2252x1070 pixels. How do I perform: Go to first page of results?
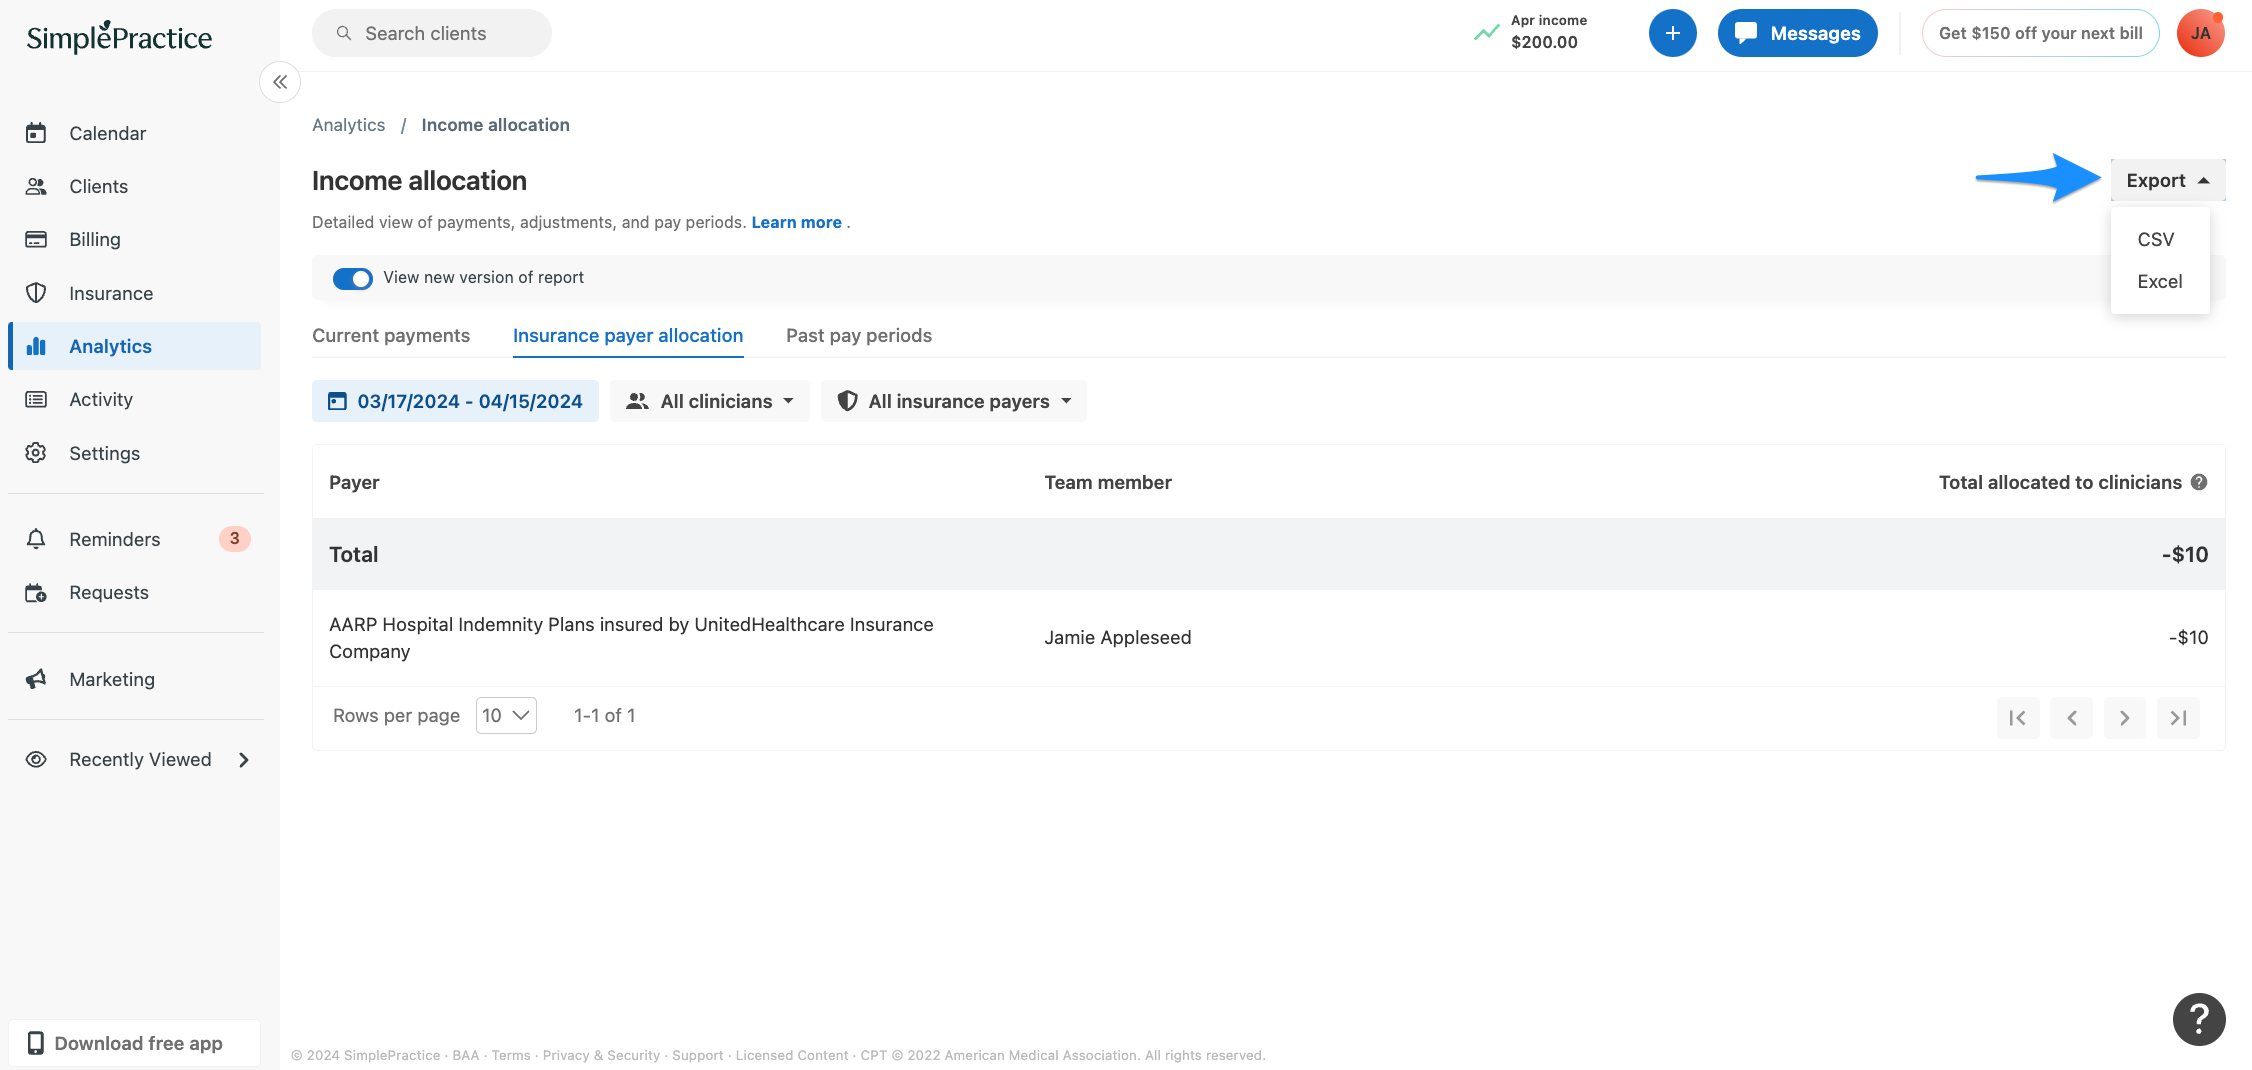click(2018, 717)
